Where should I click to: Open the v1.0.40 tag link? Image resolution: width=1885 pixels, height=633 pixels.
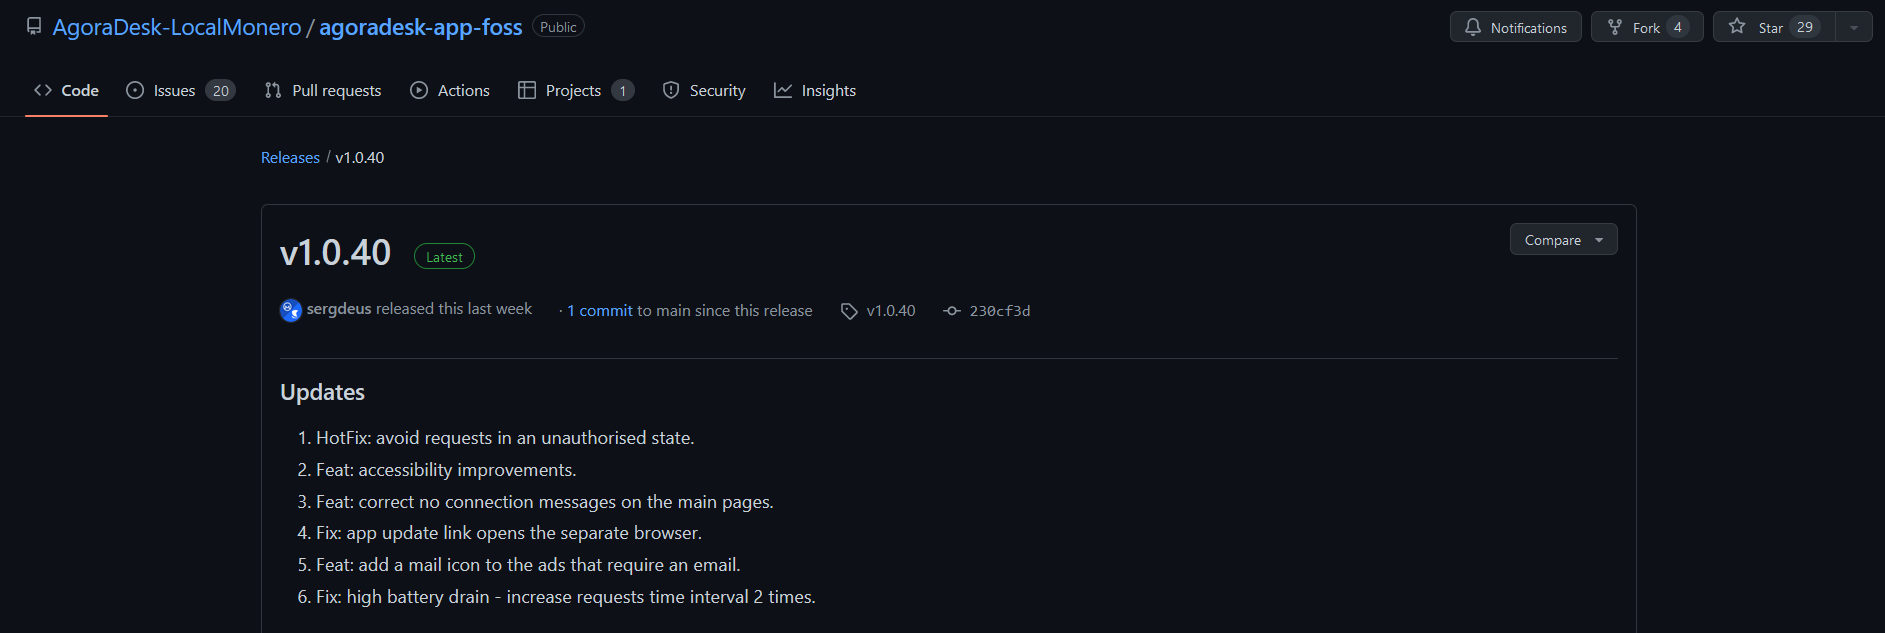891,311
